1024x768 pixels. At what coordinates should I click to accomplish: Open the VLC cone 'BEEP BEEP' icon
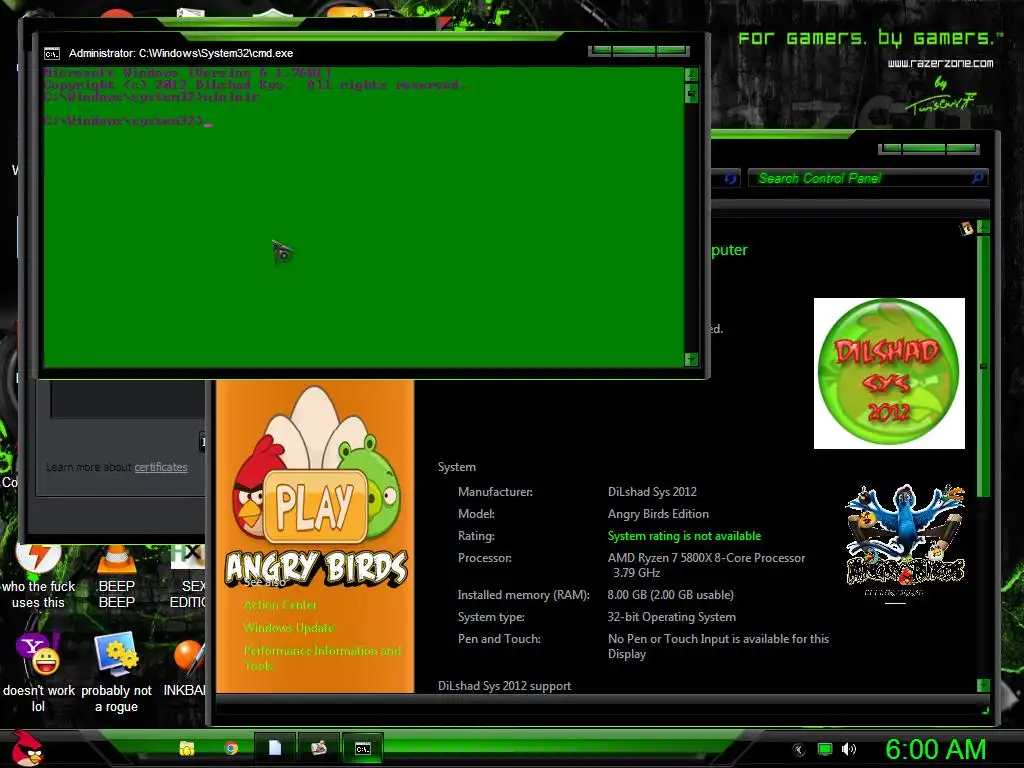click(116, 577)
